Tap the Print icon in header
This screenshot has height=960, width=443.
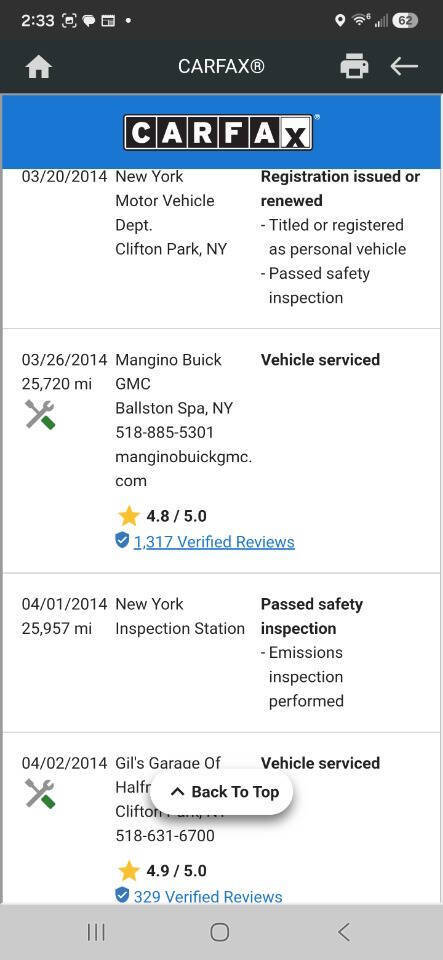(354, 66)
